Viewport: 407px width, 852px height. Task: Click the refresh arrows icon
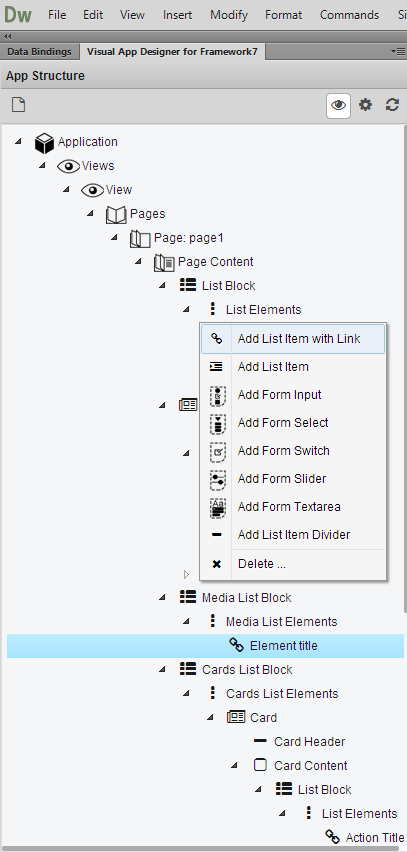pyautogui.click(x=392, y=105)
